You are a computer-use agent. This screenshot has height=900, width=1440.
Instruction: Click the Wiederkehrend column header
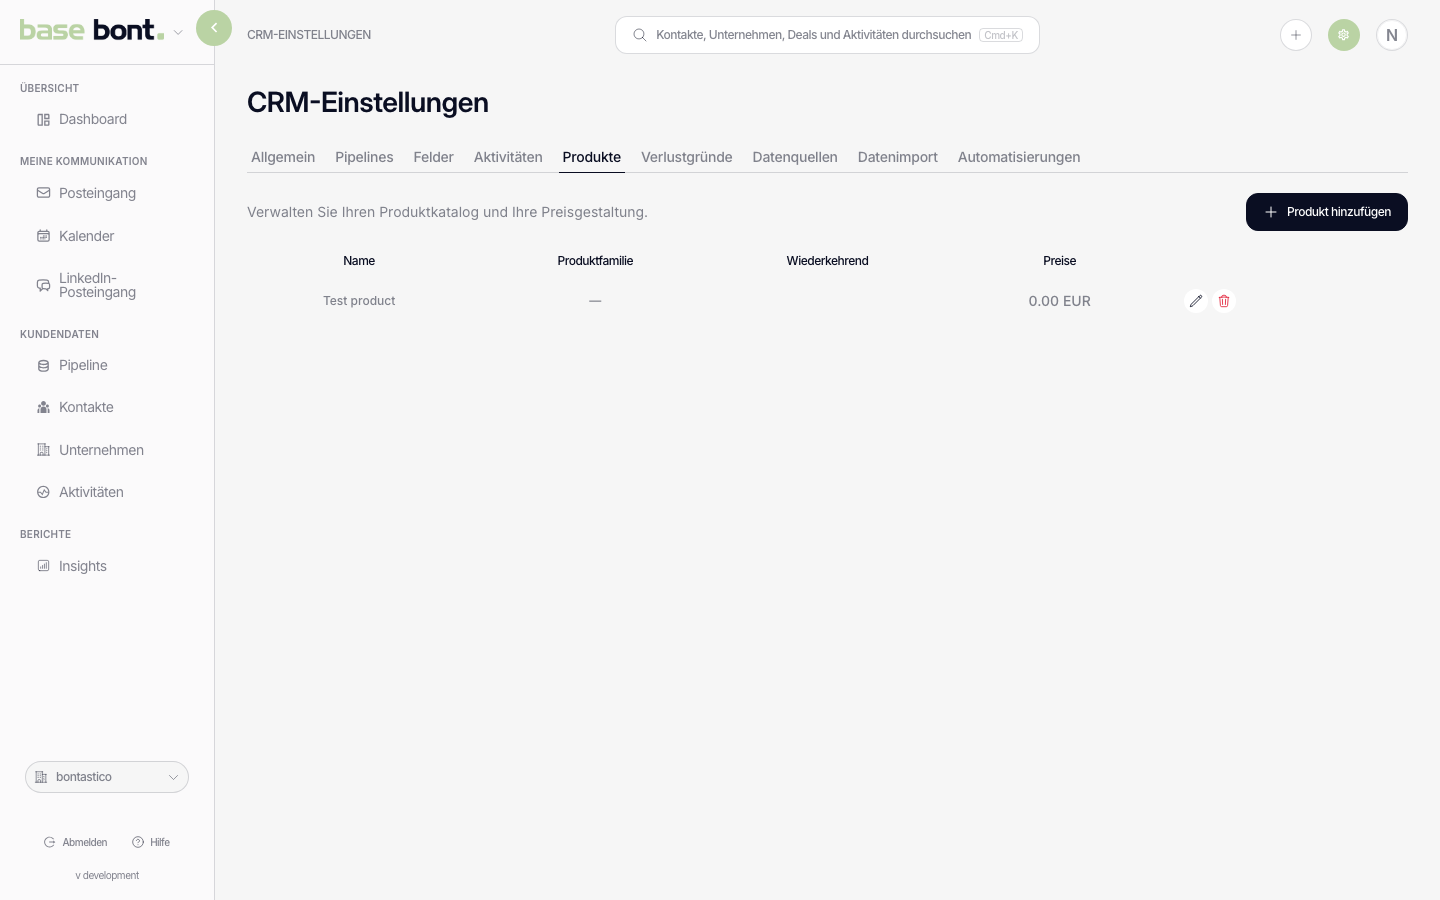coord(827,261)
